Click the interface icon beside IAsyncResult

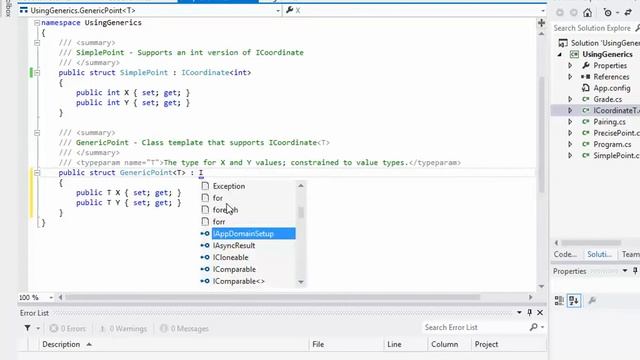click(x=205, y=245)
